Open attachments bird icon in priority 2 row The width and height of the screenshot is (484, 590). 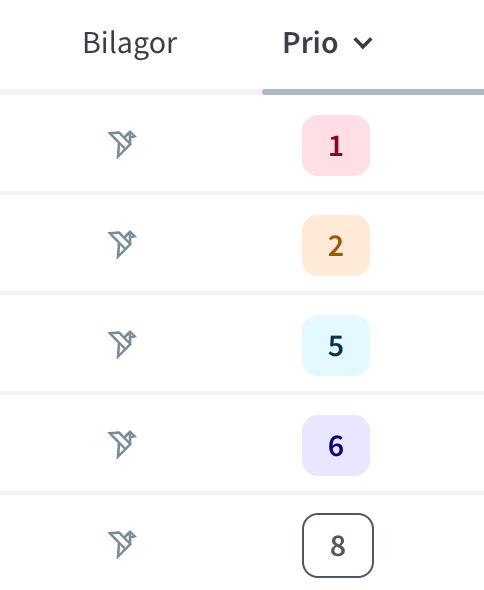pos(122,245)
